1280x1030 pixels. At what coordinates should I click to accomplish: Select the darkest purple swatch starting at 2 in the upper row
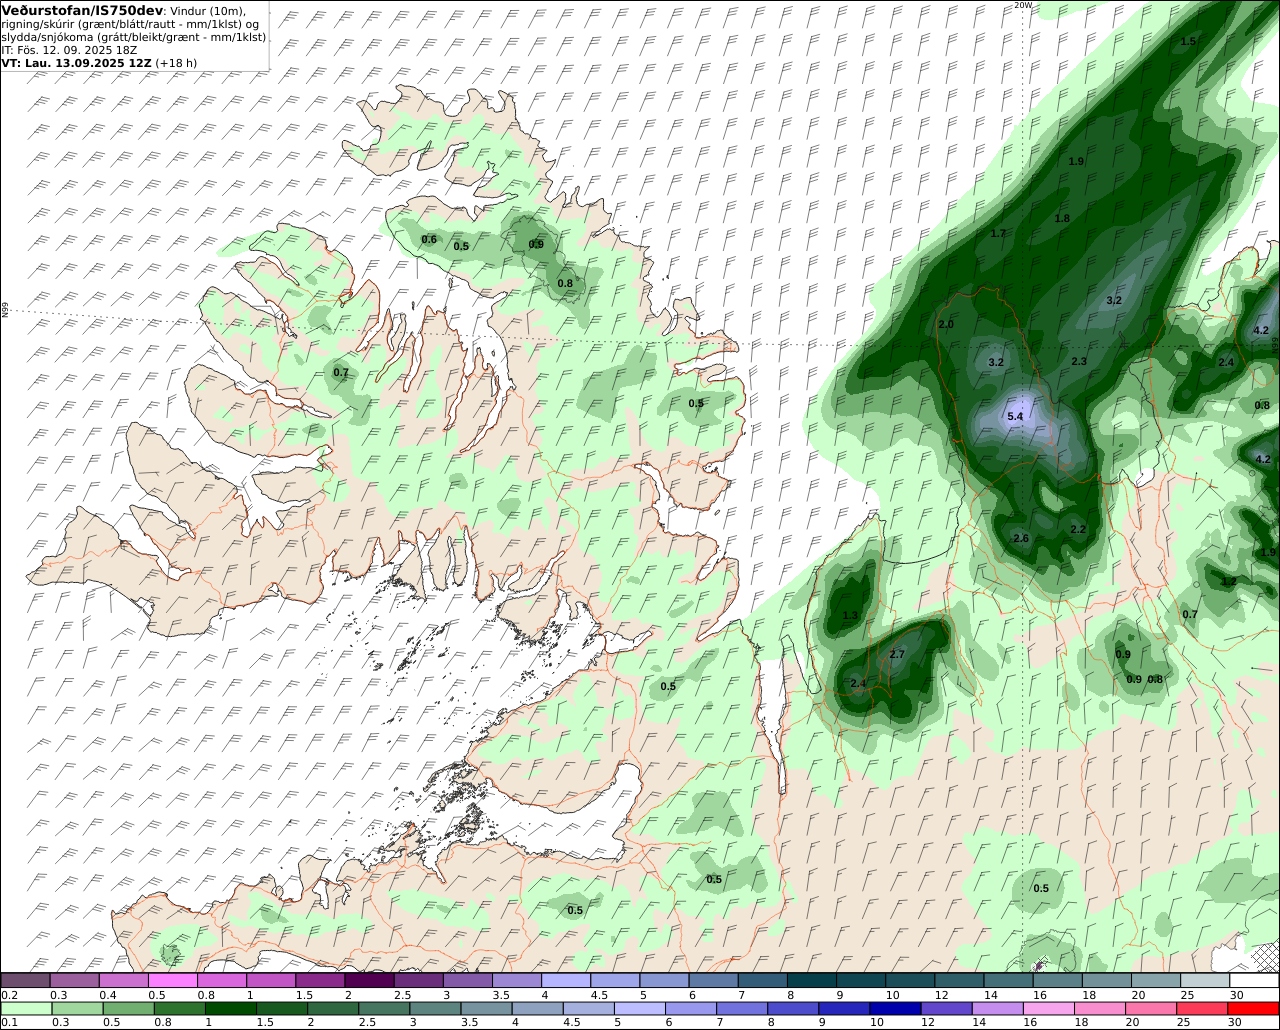(369, 980)
